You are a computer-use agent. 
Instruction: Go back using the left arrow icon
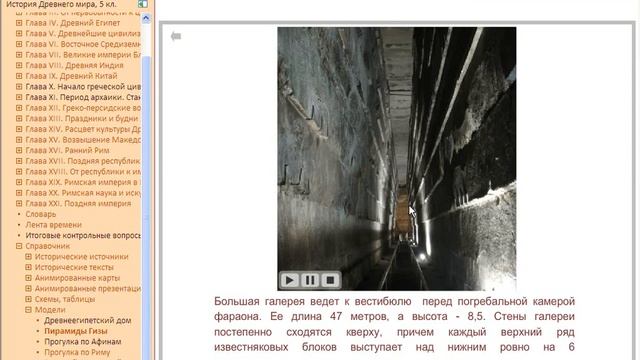coord(176,36)
